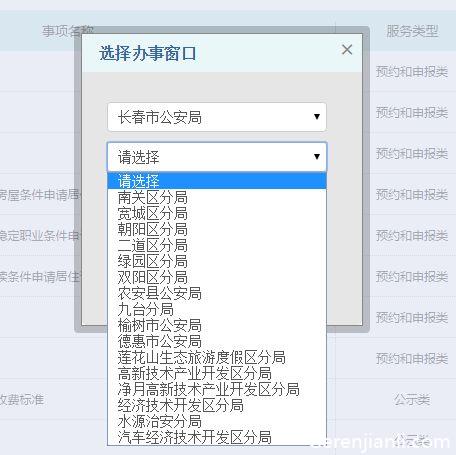Screen dimensions: 456x455
Task: Choose 水源治安分局 option
Action: [x=217, y=421]
